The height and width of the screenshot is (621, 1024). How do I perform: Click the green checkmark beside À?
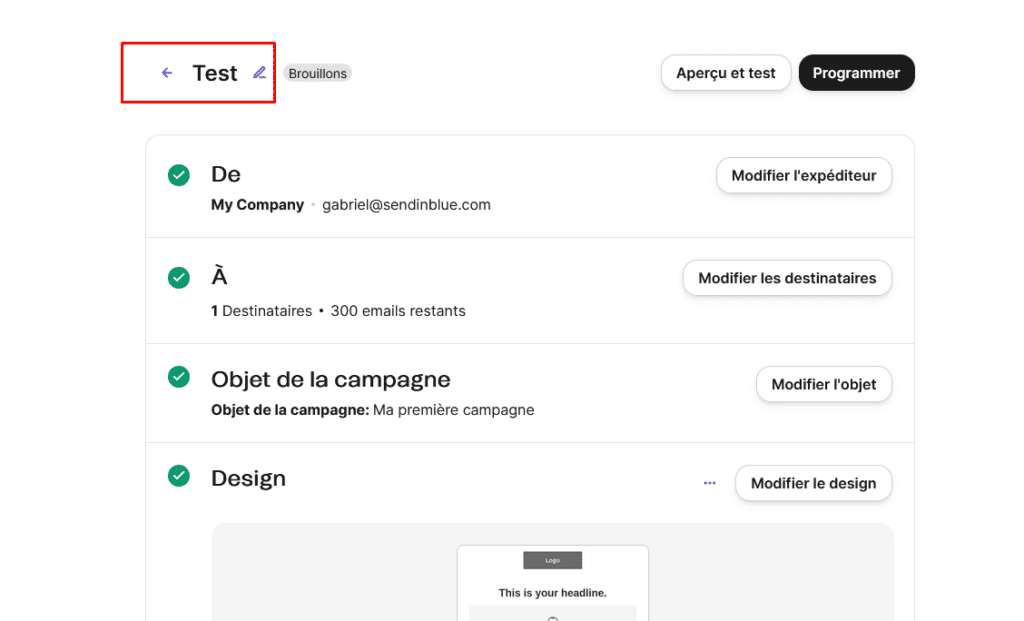point(178,278)
